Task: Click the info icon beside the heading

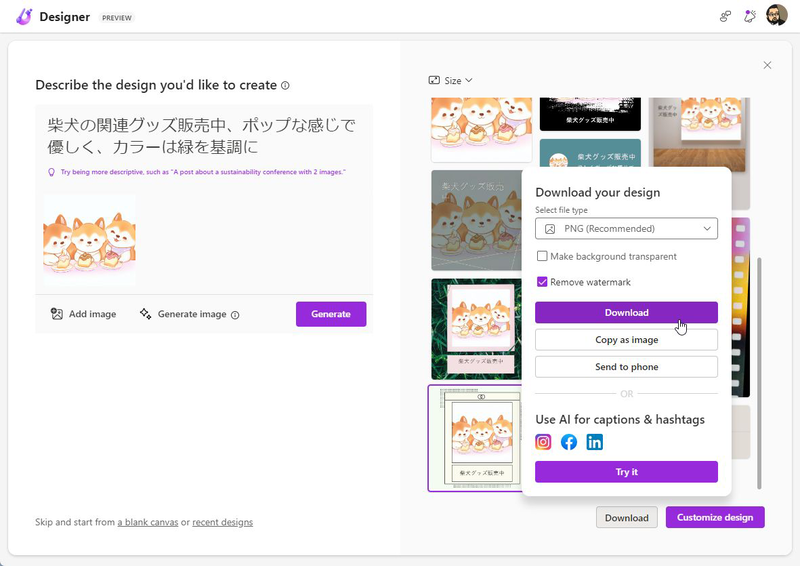Action: point(286,86)
